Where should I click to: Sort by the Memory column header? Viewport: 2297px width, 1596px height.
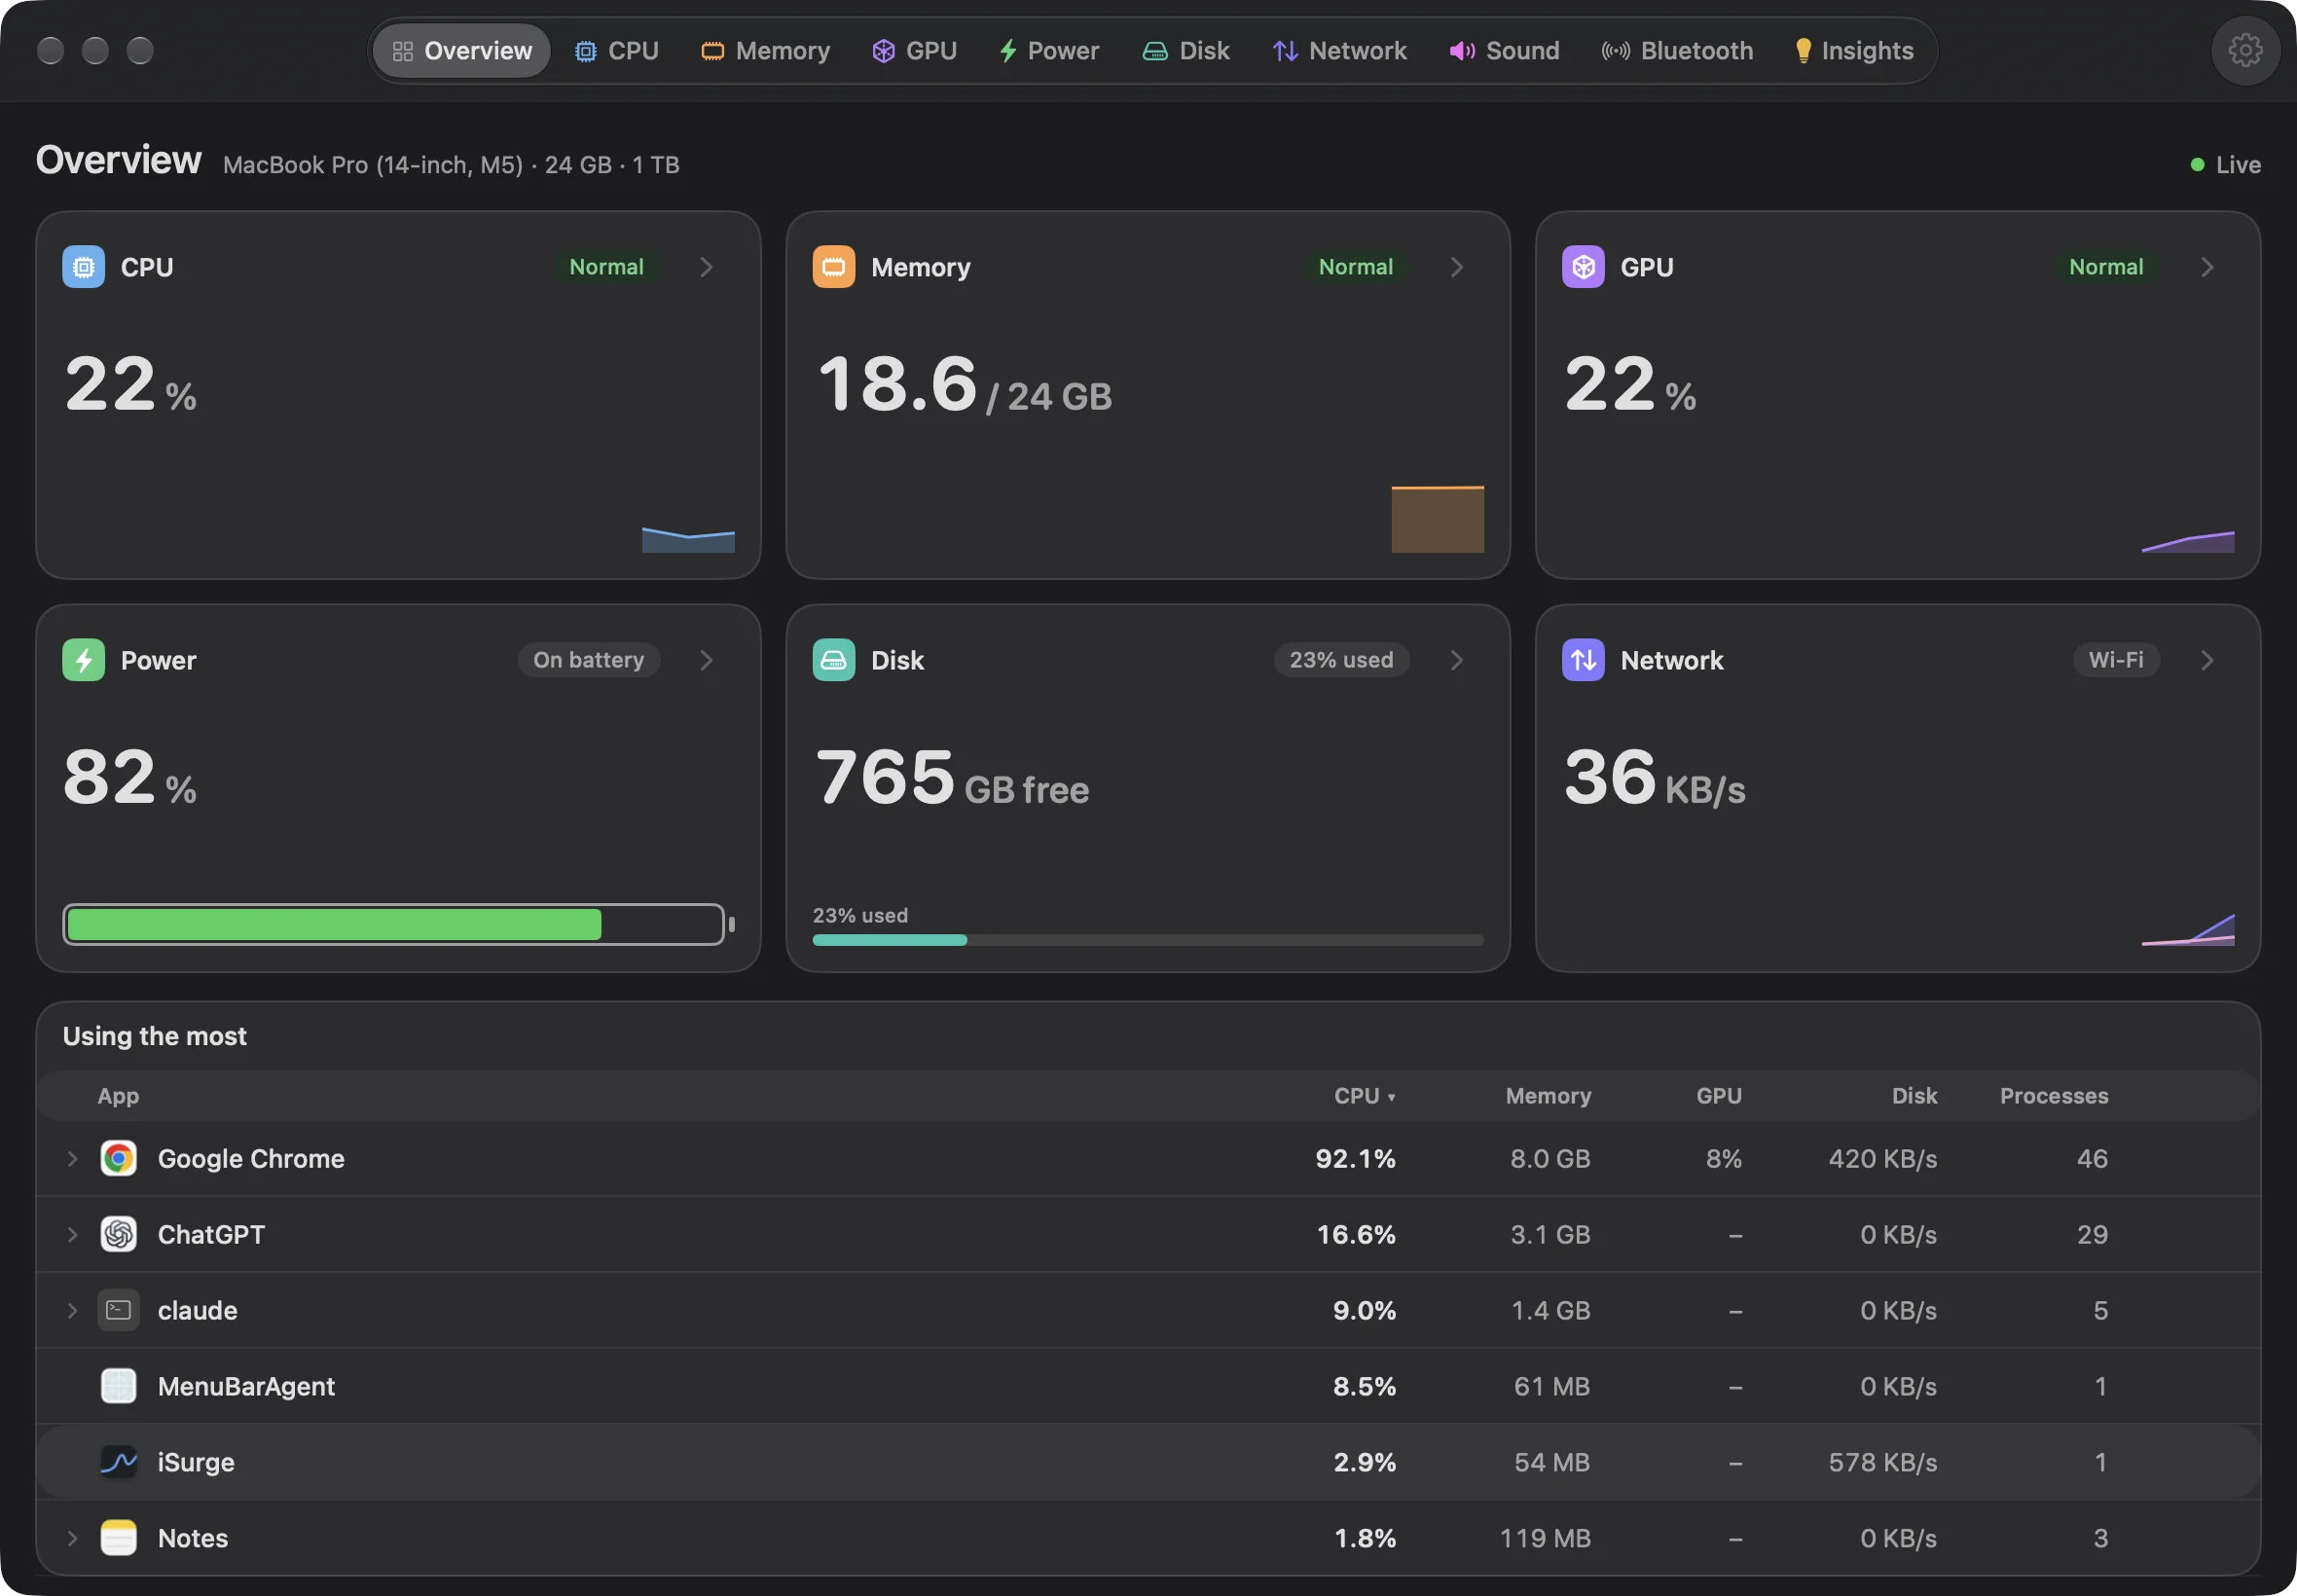[x=1548, y=1096]
